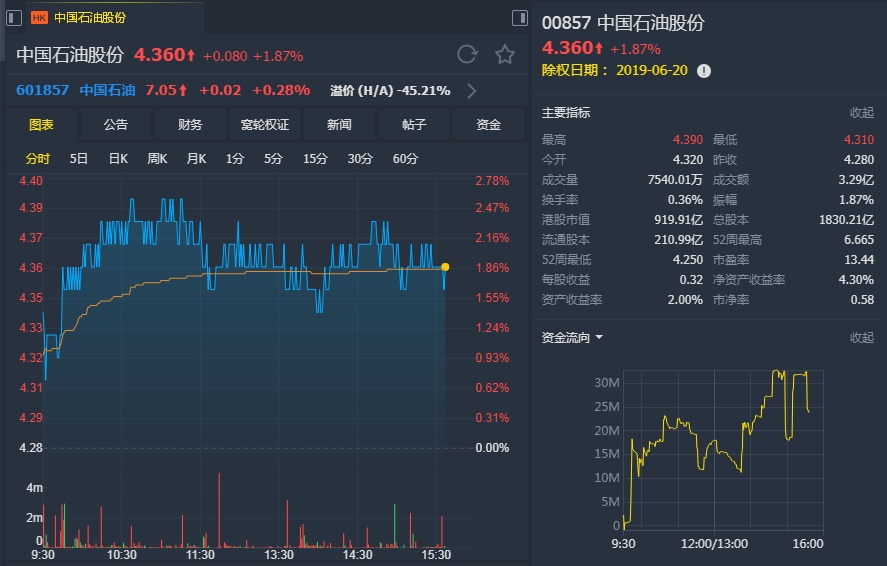Select the 周K chart period
Image resolution: width=887 pixels, height=566 pixels.
tap(157, 159)
